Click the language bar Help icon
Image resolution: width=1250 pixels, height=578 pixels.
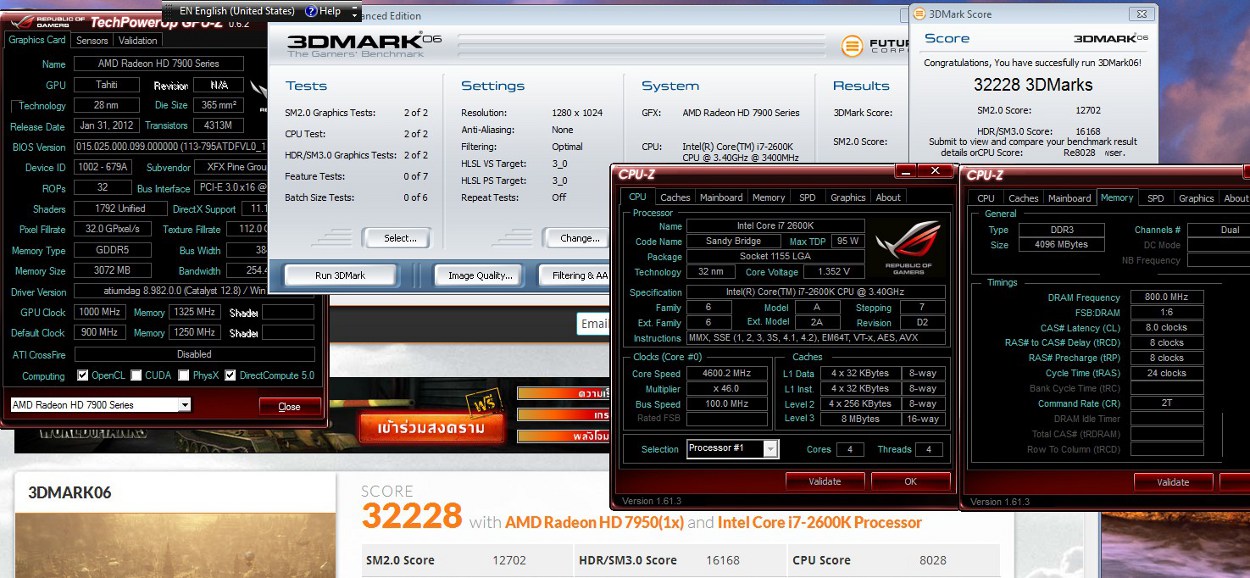pyautogui.click(x=311, y=11)
